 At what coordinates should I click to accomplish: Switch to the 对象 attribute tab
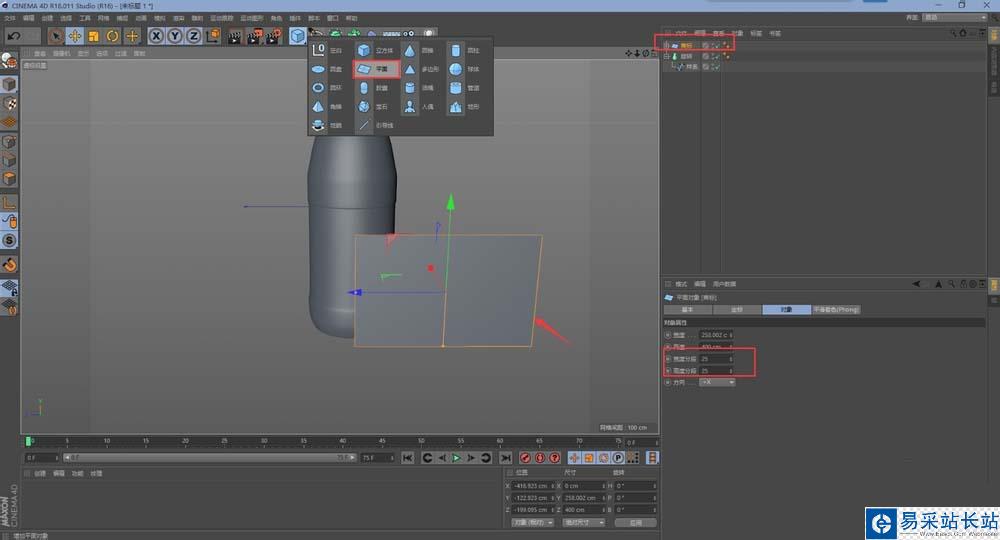coord(785,310)
